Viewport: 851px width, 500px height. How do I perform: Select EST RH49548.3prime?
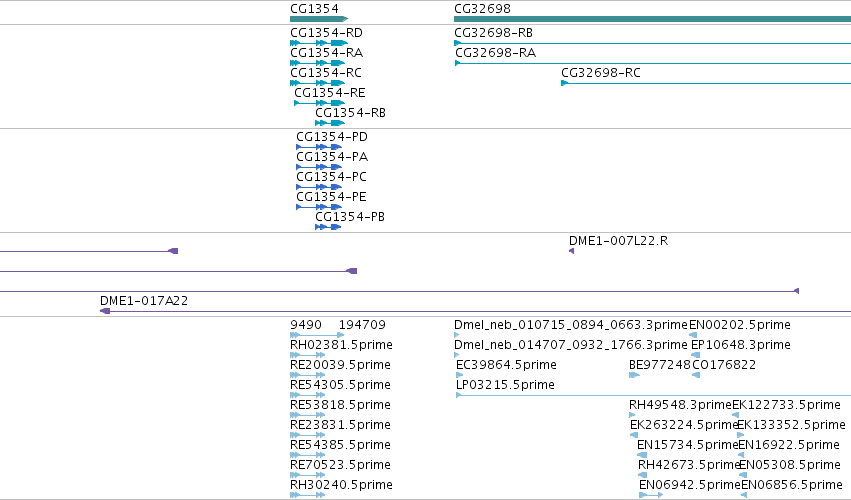(681, 405)
